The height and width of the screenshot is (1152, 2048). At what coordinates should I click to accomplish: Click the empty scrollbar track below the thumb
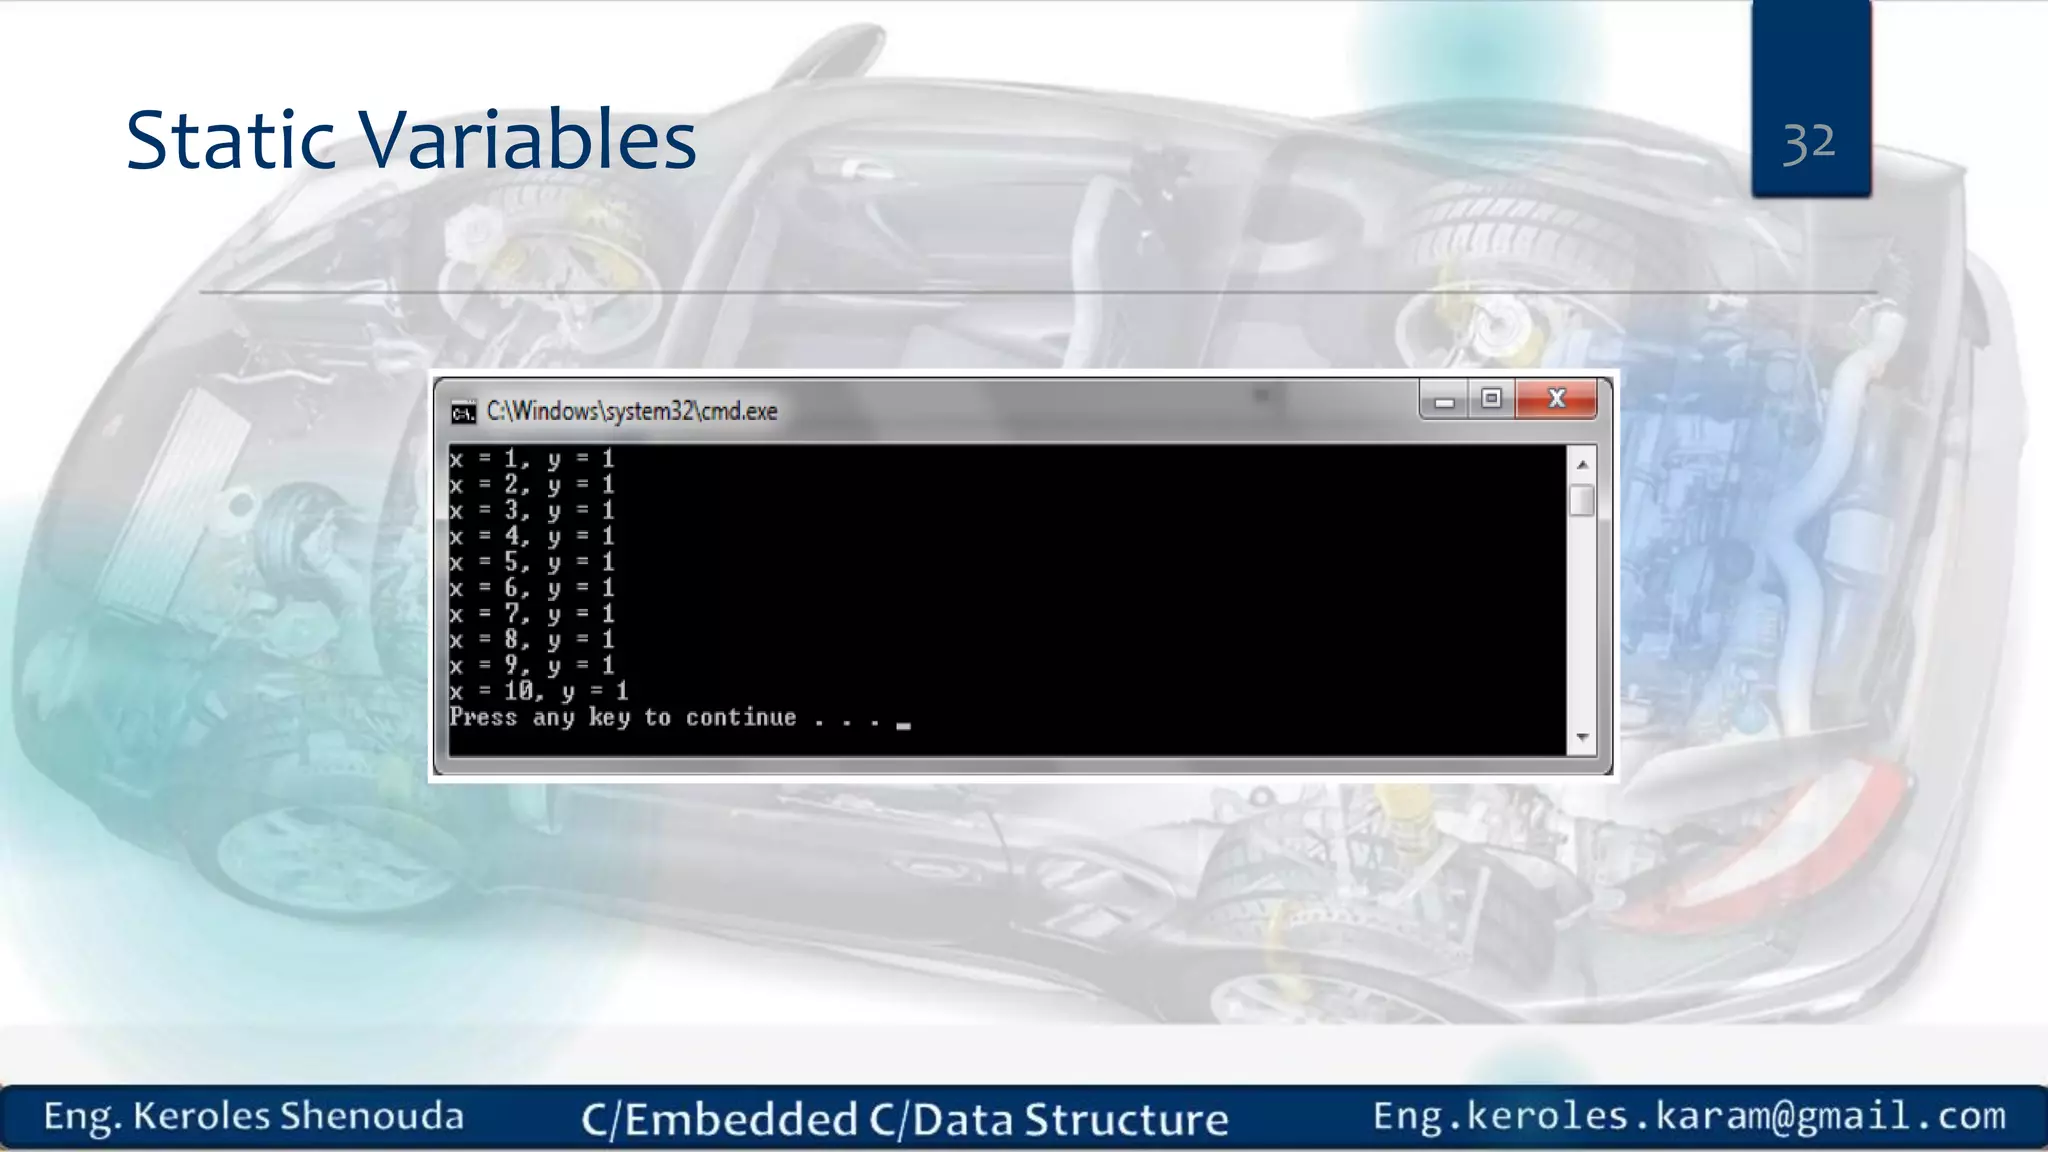[x=1582, y=620]
